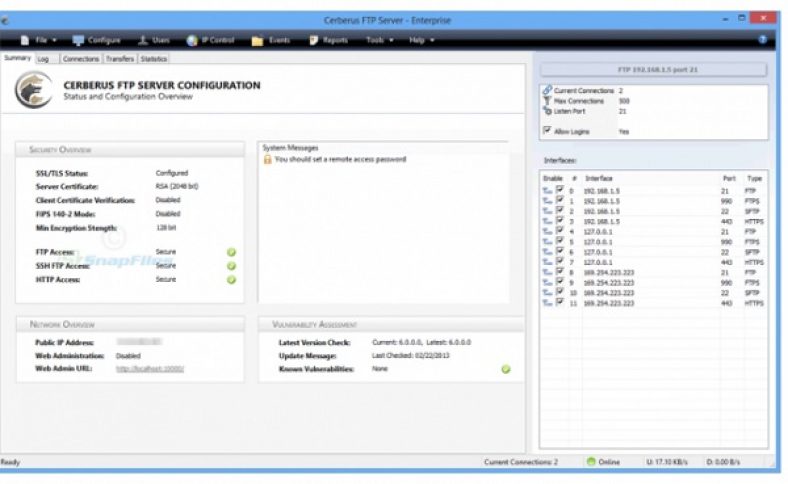Click the 'RSA (2048 bit)' server certificate value
The image size is (788, 484).
pyautogui.click(x=177, y=186)
